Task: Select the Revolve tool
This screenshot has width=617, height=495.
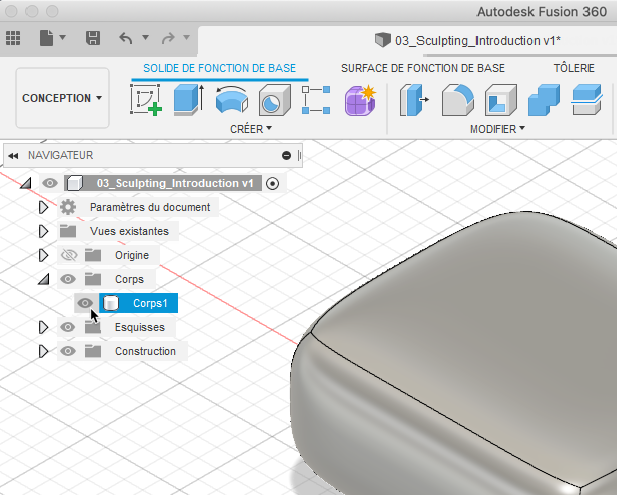Action: point(232,100)
